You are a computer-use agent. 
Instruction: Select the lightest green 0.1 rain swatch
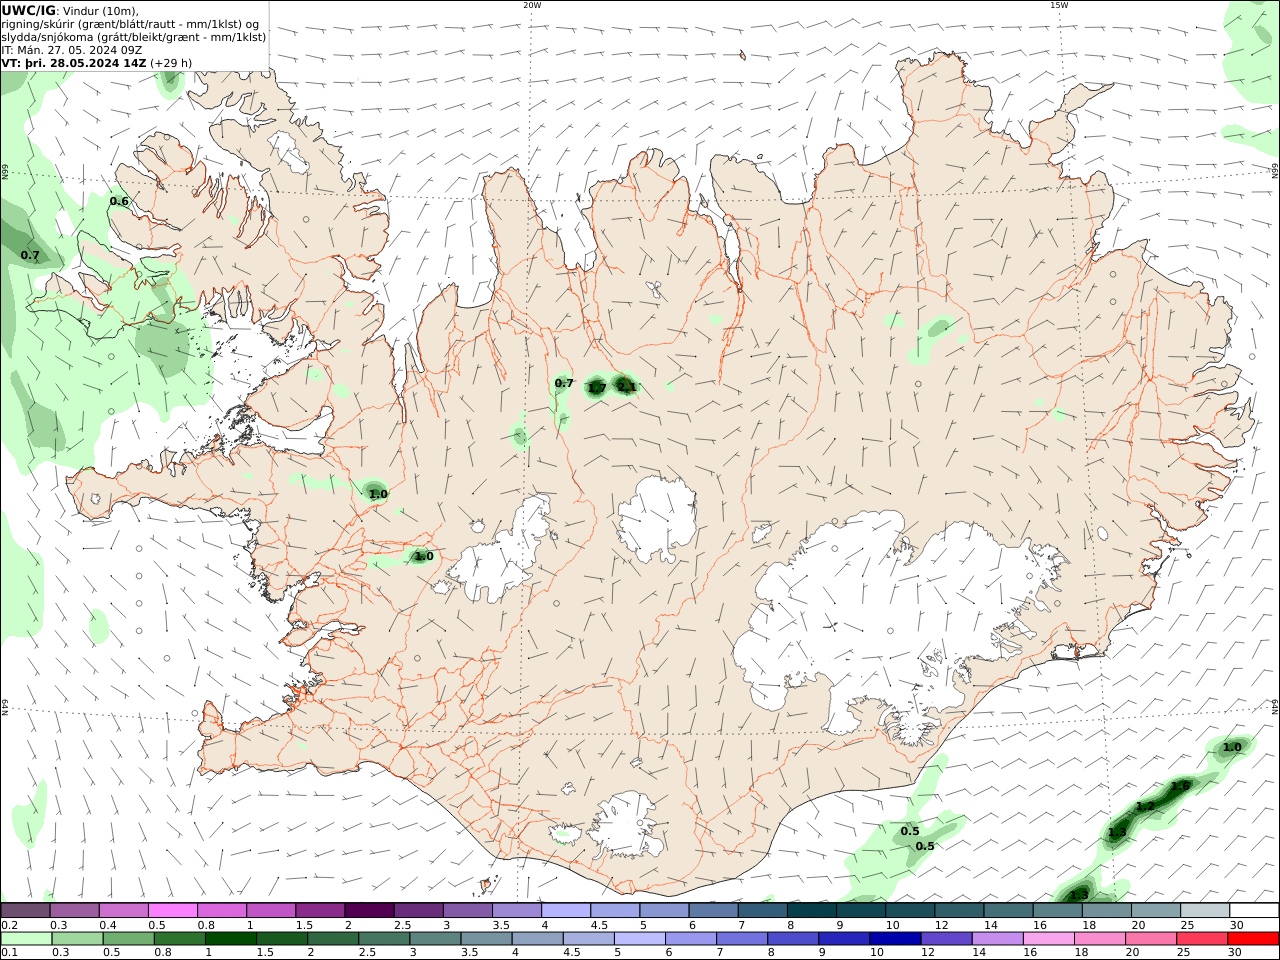(26, 939)
